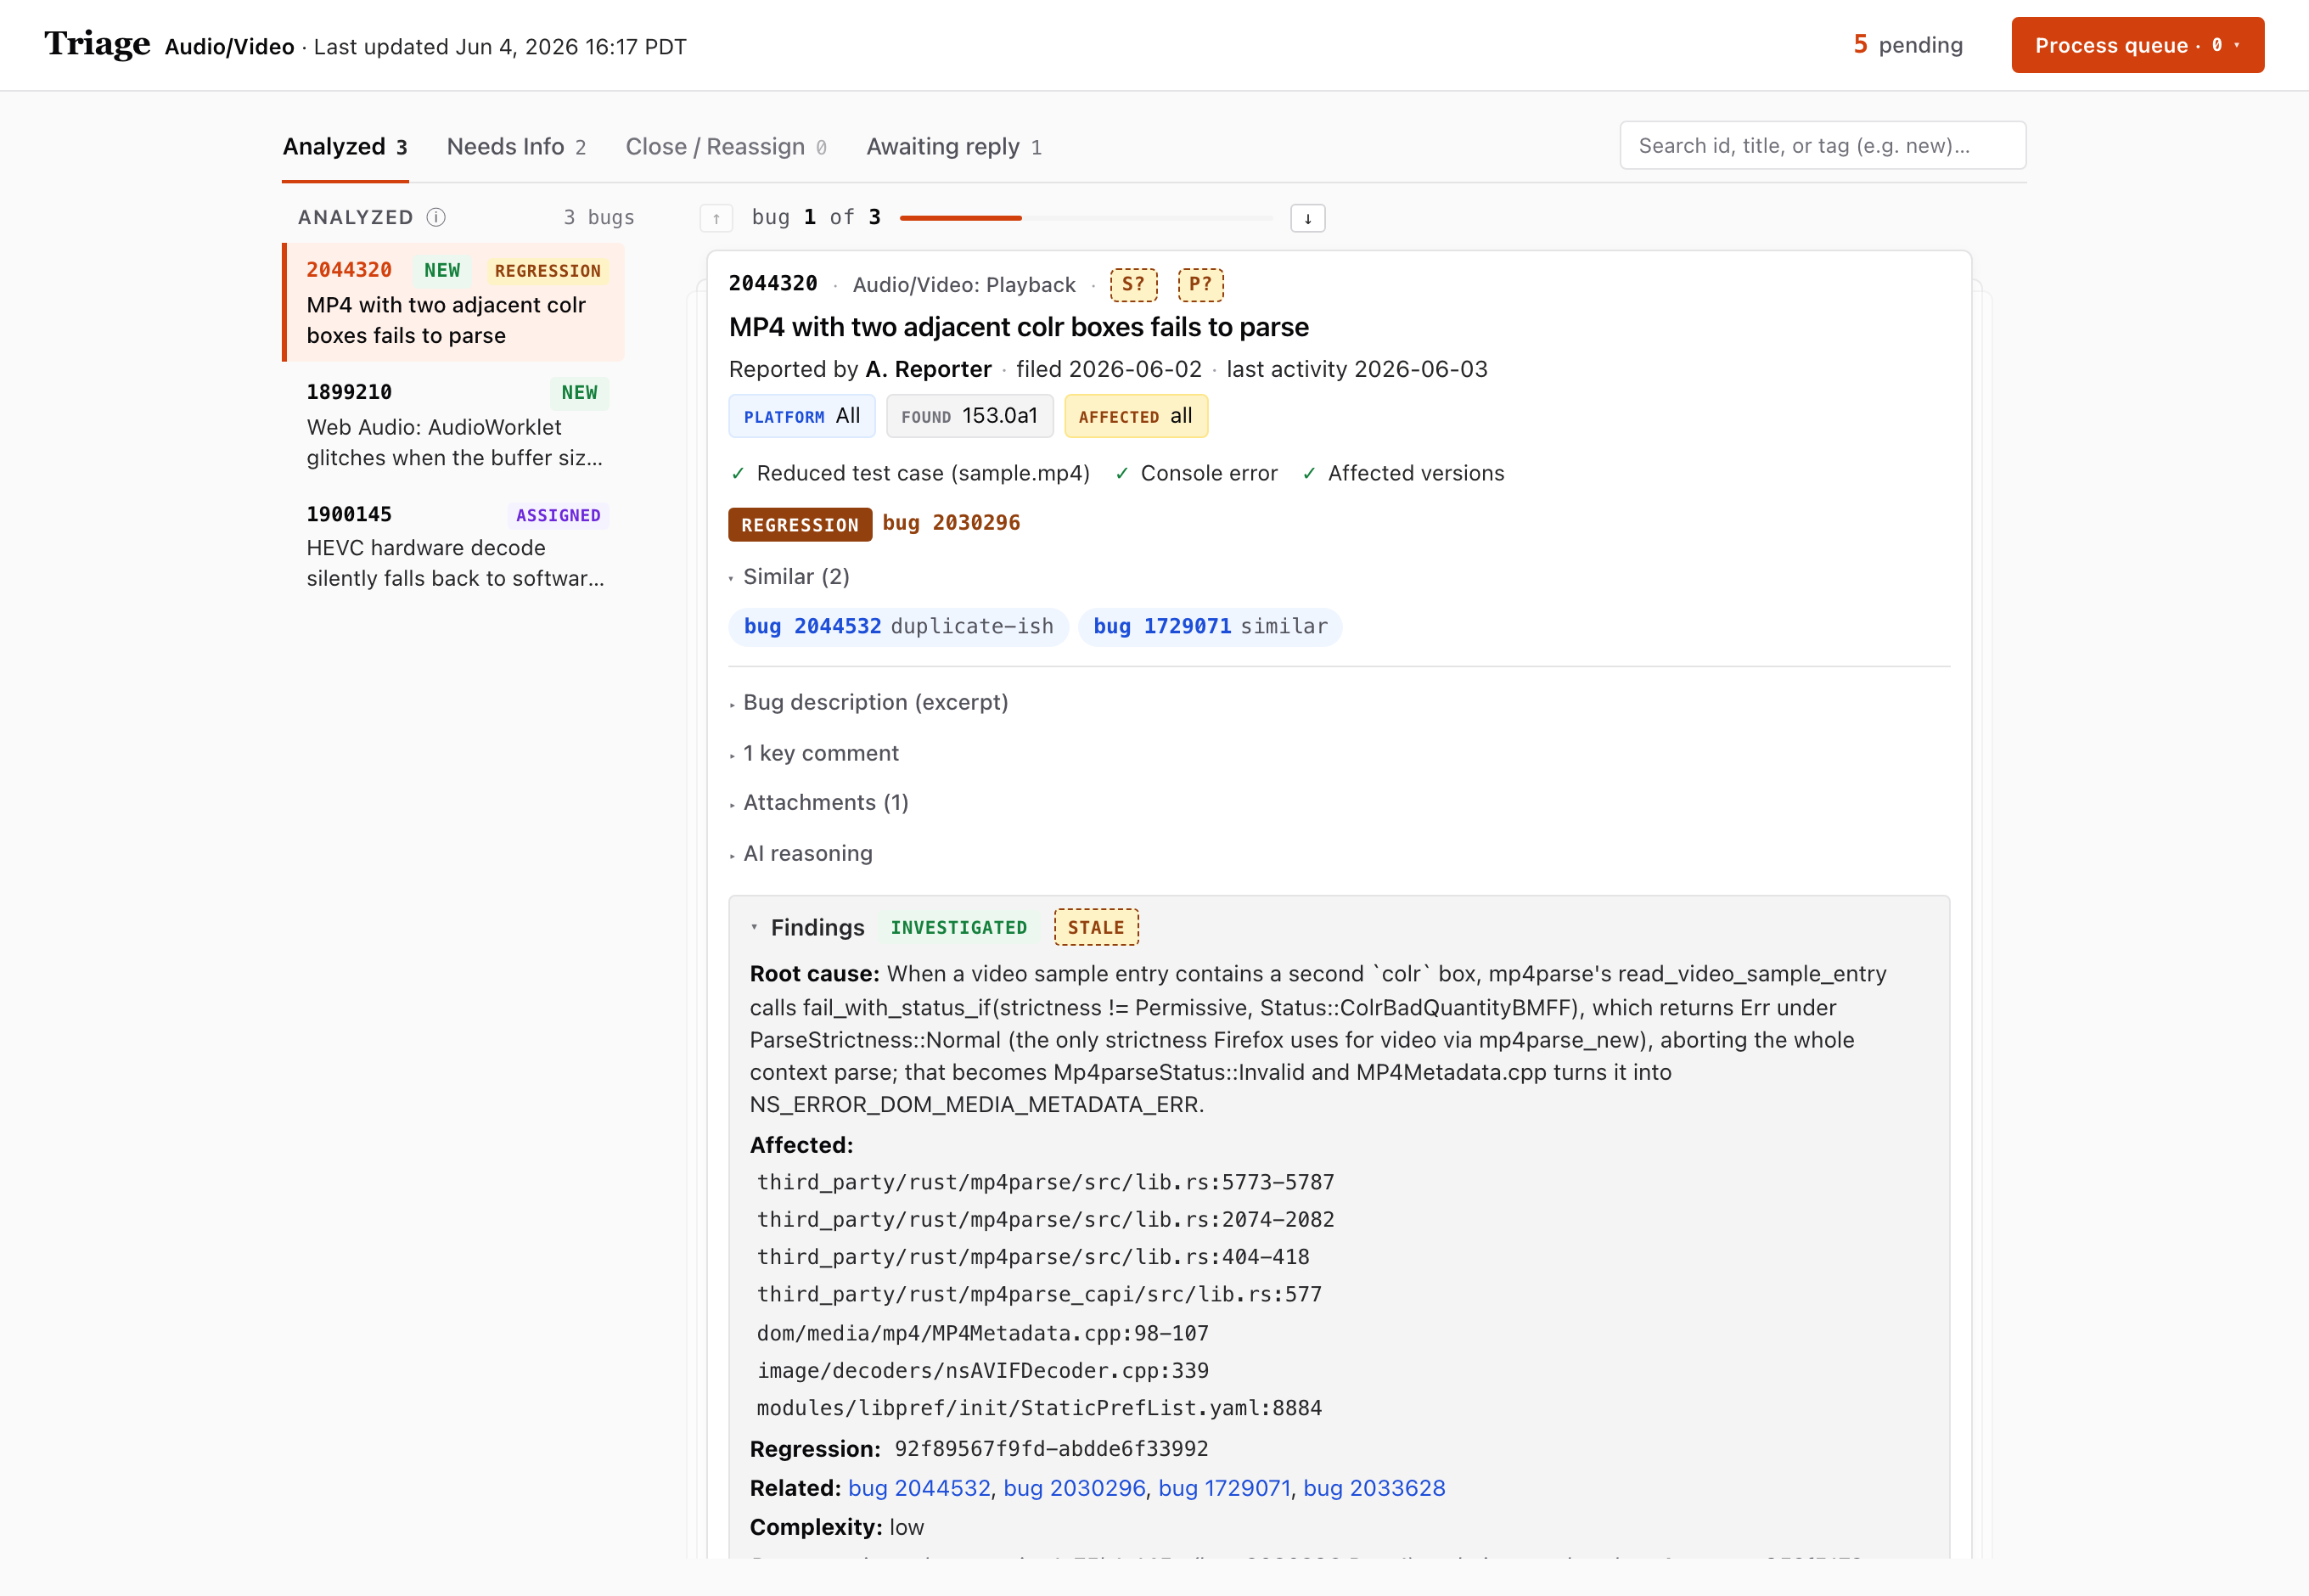
Task: Click the REGRESSION tag on bug 2044320 list item
Action: point(547,271)
